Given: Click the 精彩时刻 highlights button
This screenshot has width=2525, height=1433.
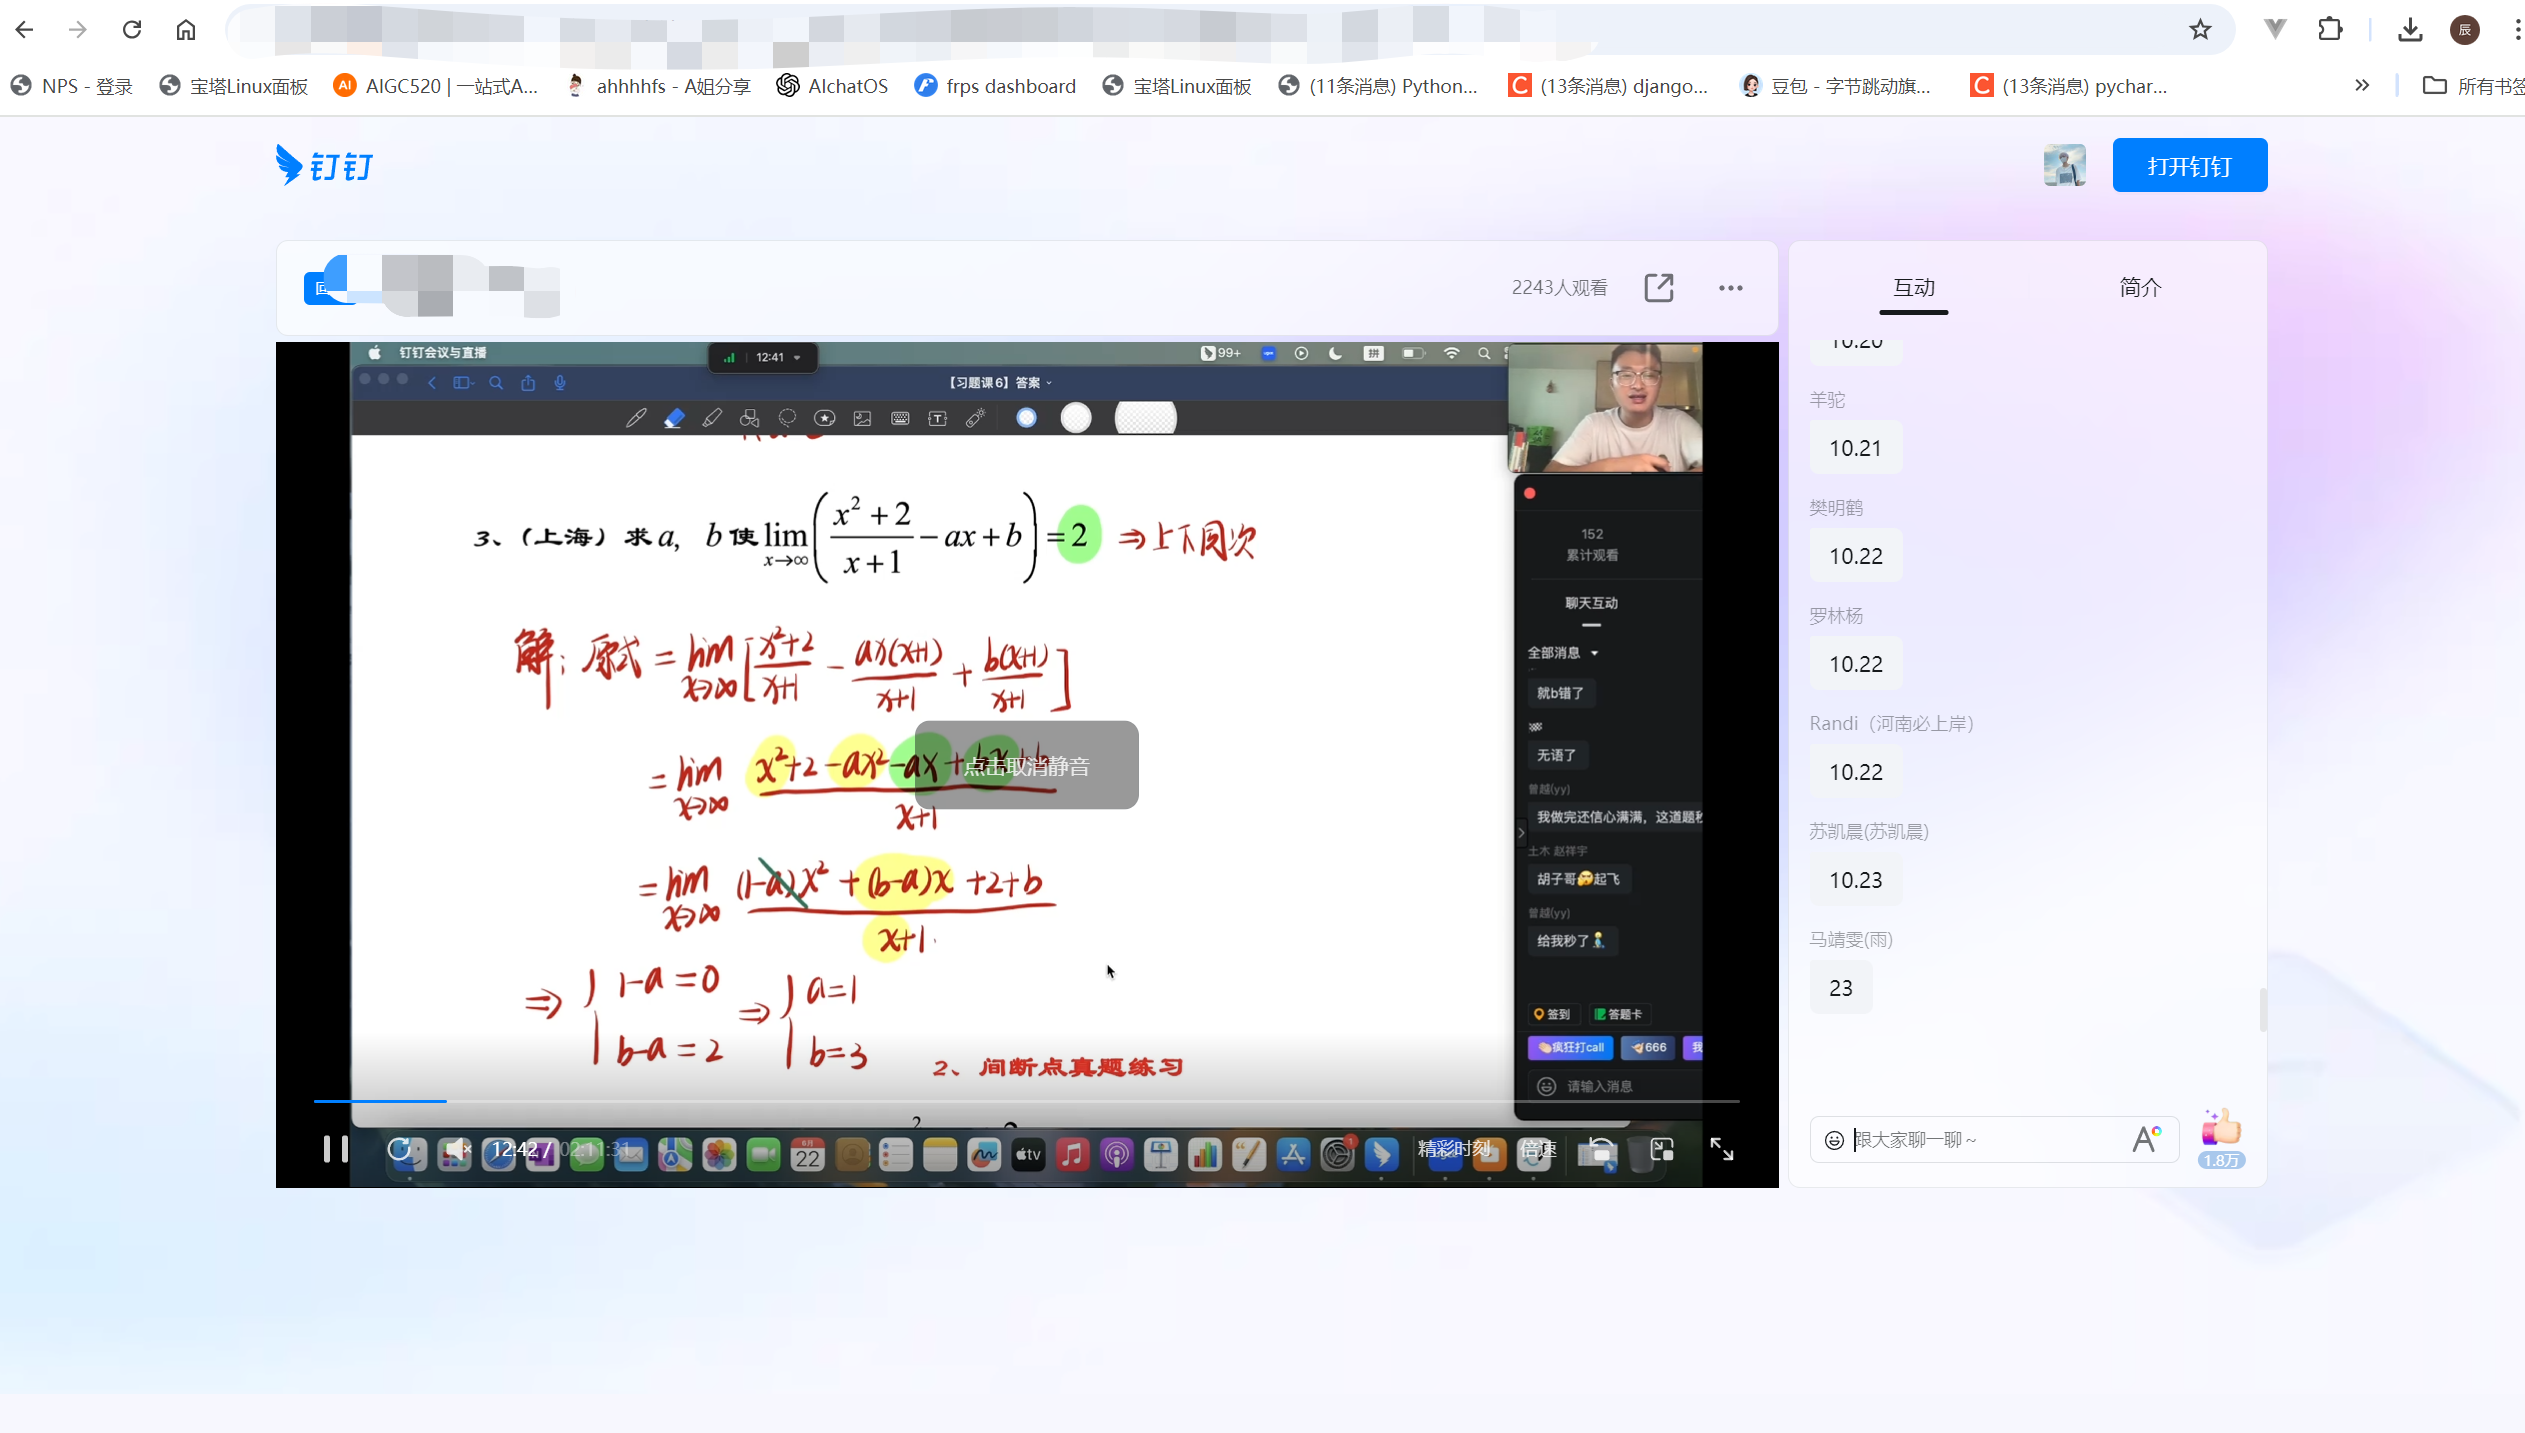Looking at the screenshot, I should tap(1453, 1149).
